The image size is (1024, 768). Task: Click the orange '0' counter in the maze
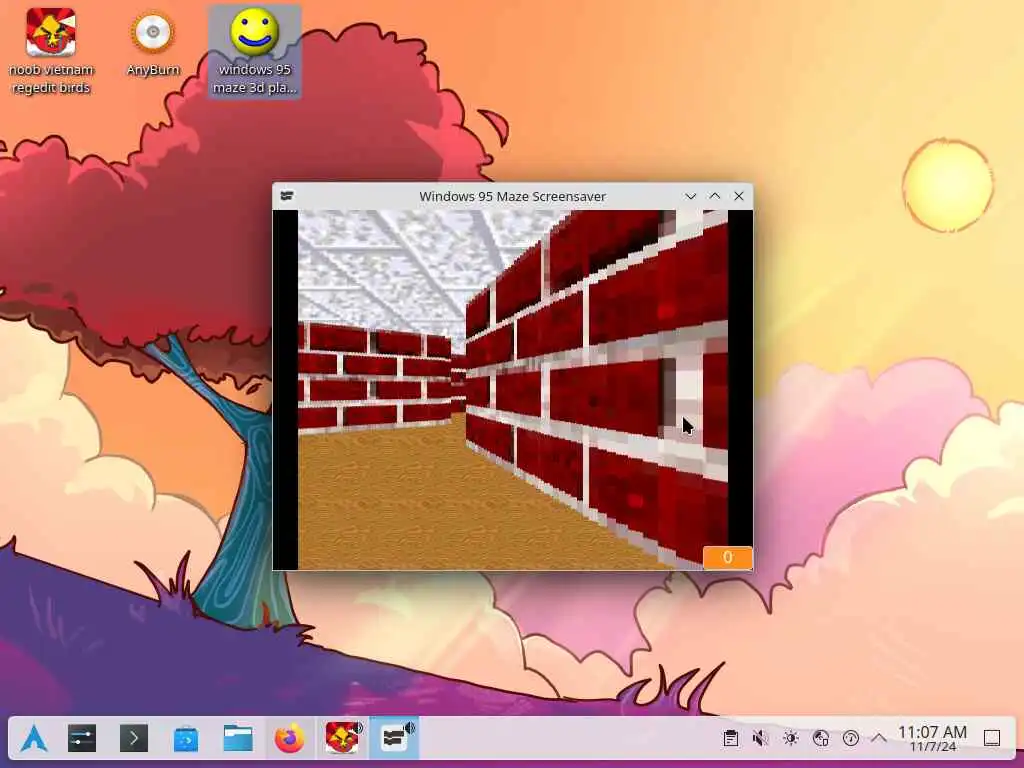(x=728, y=558)
